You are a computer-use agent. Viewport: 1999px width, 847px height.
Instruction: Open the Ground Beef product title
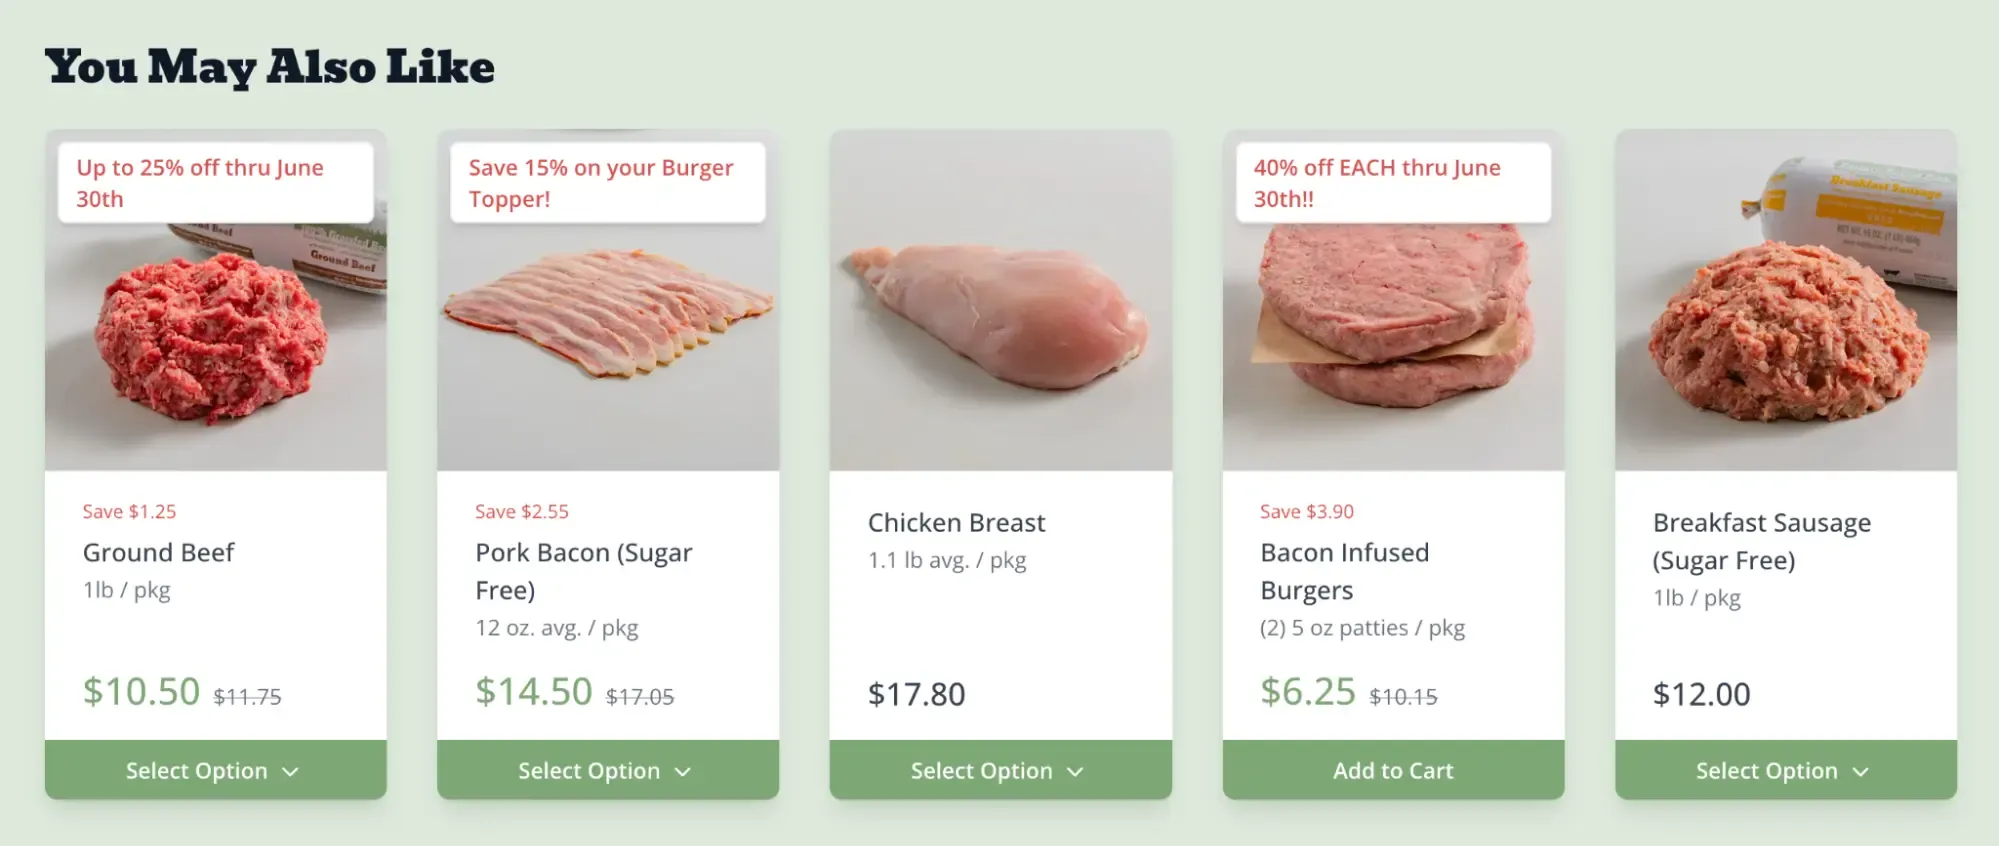coord(158,552)
